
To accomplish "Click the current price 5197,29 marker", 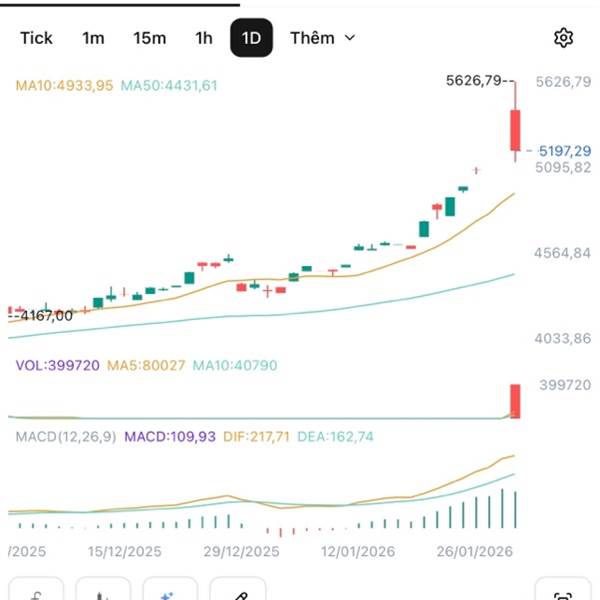I will [564, 151].
